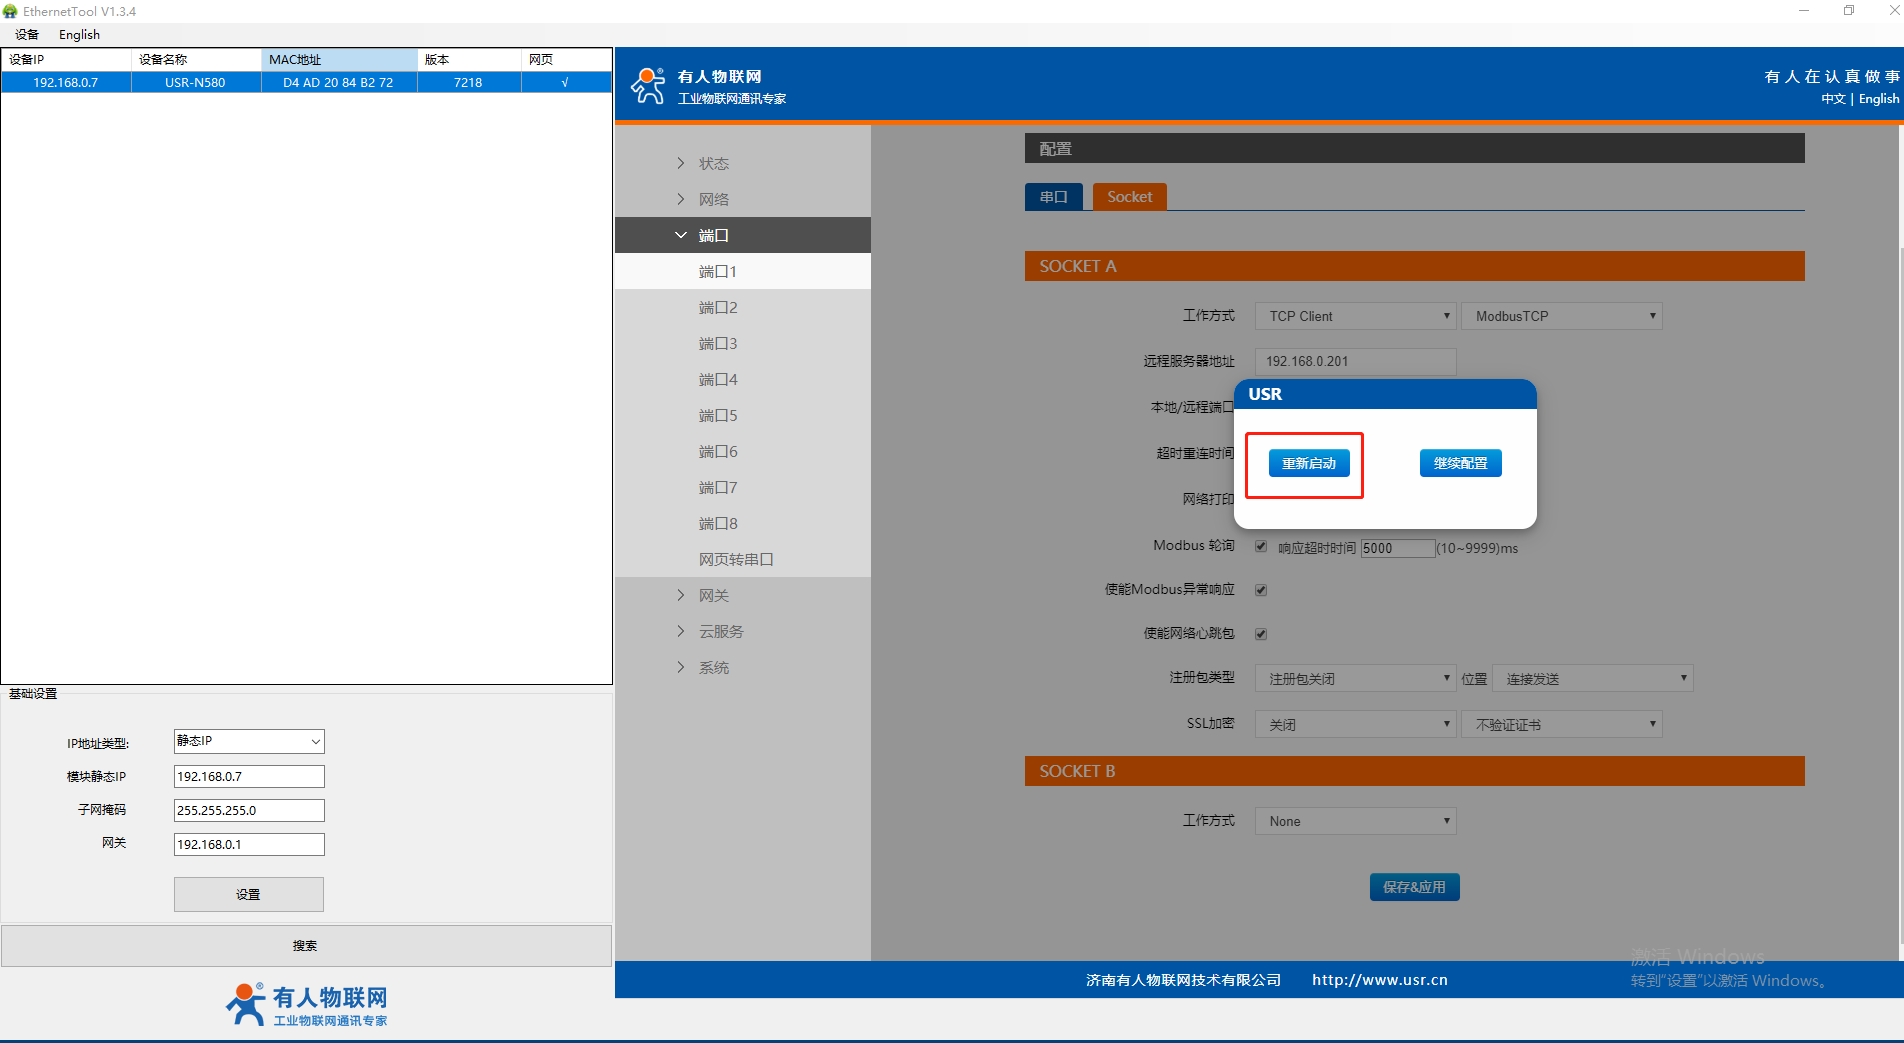Click the 搜索 search button
This screenshot has height=1043, width=1904.
306,945
